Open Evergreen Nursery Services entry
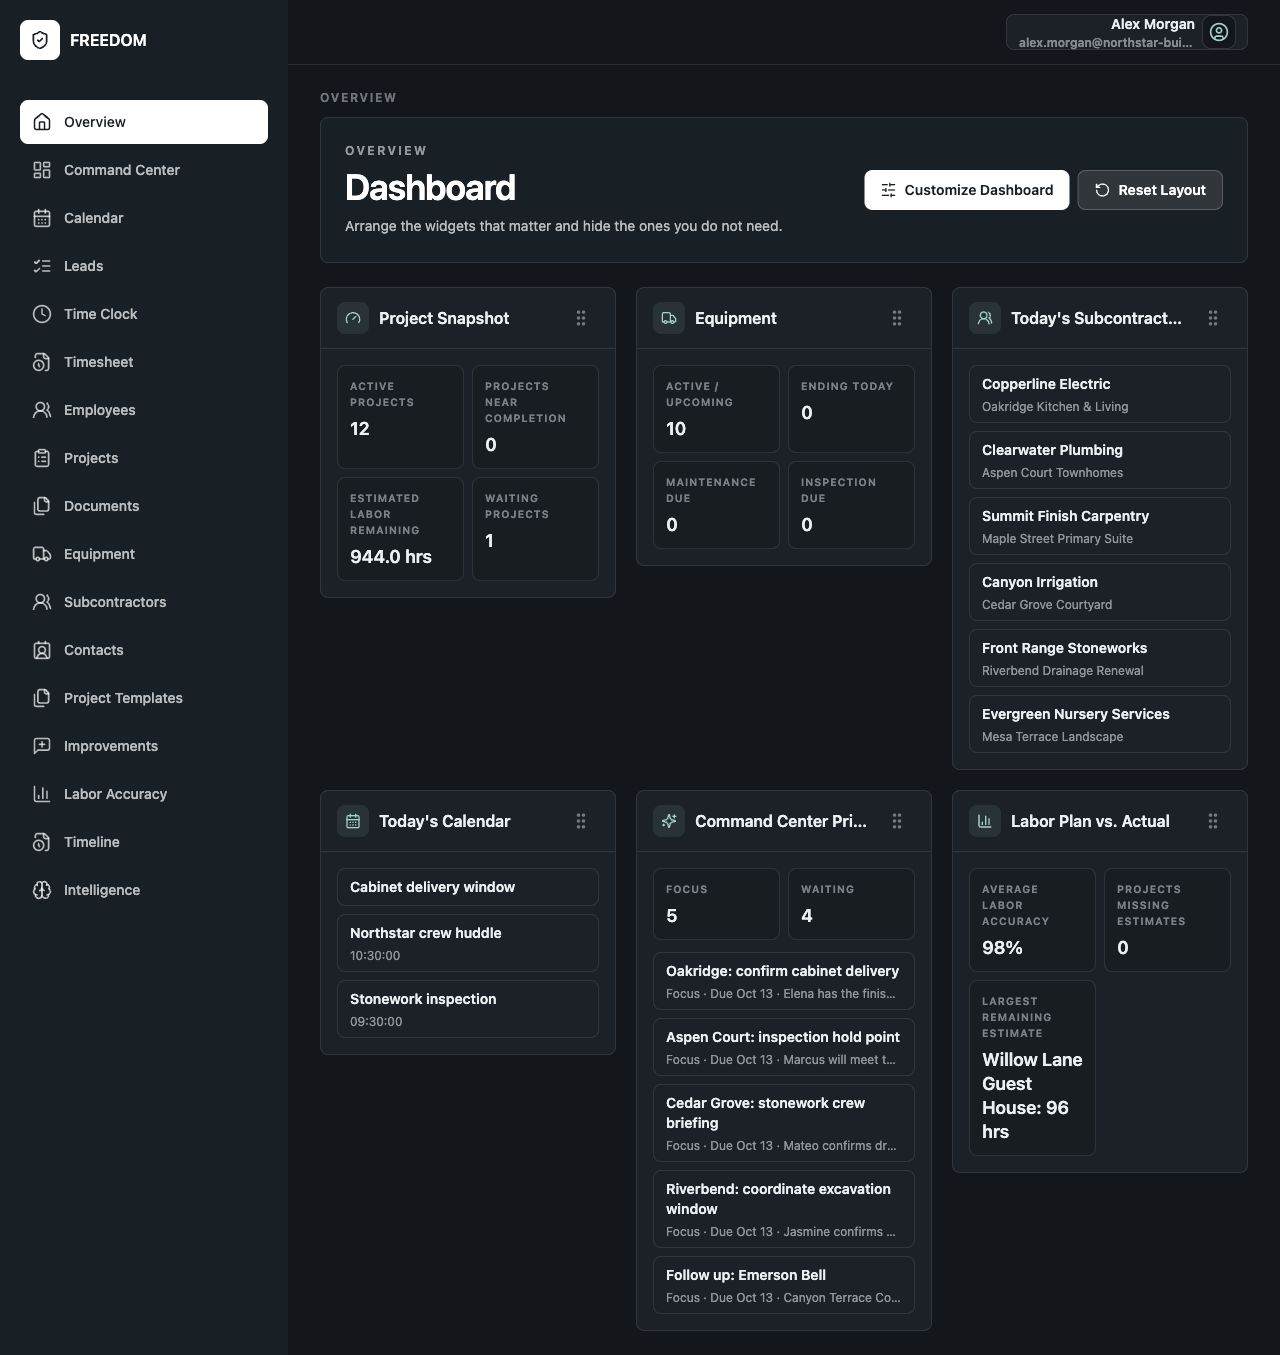The width and height of the screenshot is (1280, 1355). pyautogui.click(x=1100, y=724)
